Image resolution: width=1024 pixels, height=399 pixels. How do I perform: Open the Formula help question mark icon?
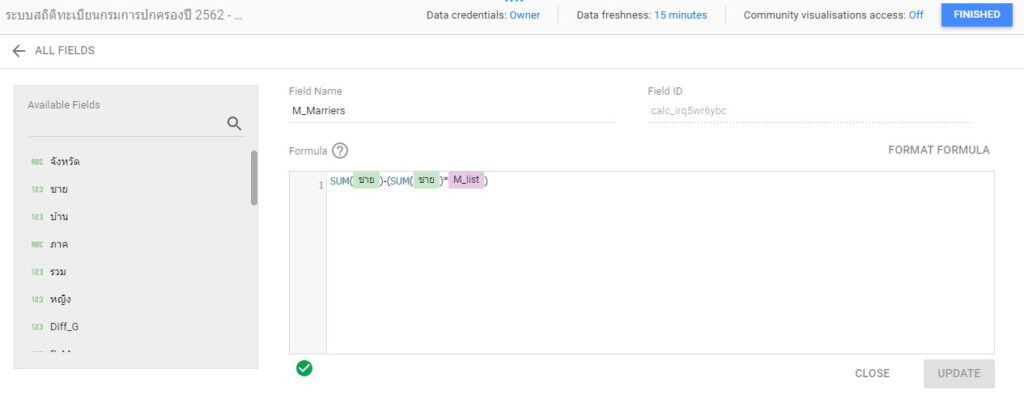(x=340, y=151)
